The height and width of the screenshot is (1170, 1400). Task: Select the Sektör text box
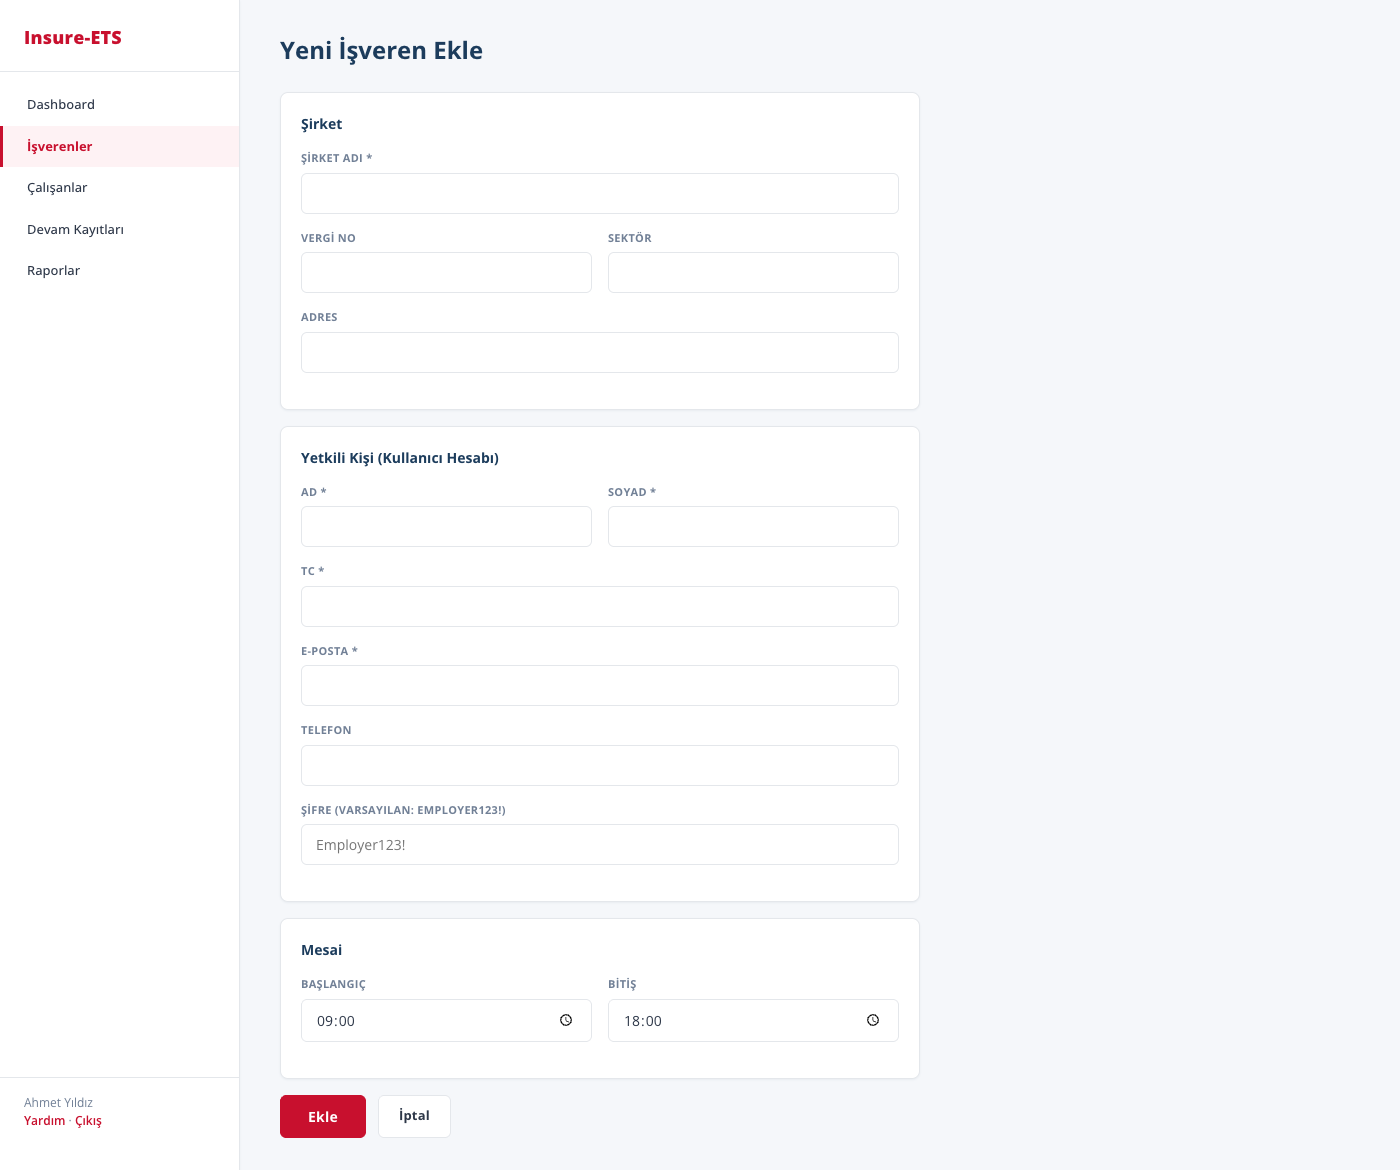(753, 272)
